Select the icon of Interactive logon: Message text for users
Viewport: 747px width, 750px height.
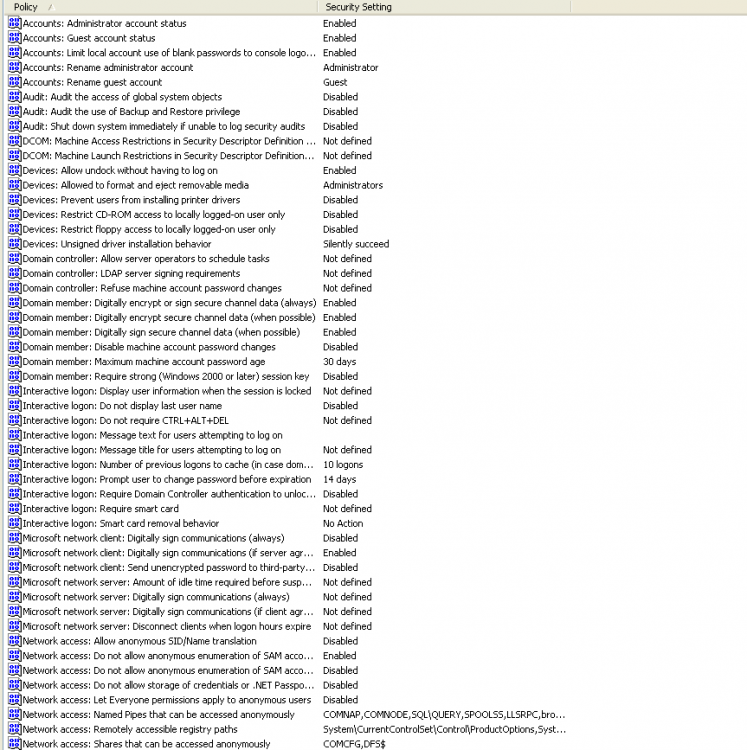(15, 435)
